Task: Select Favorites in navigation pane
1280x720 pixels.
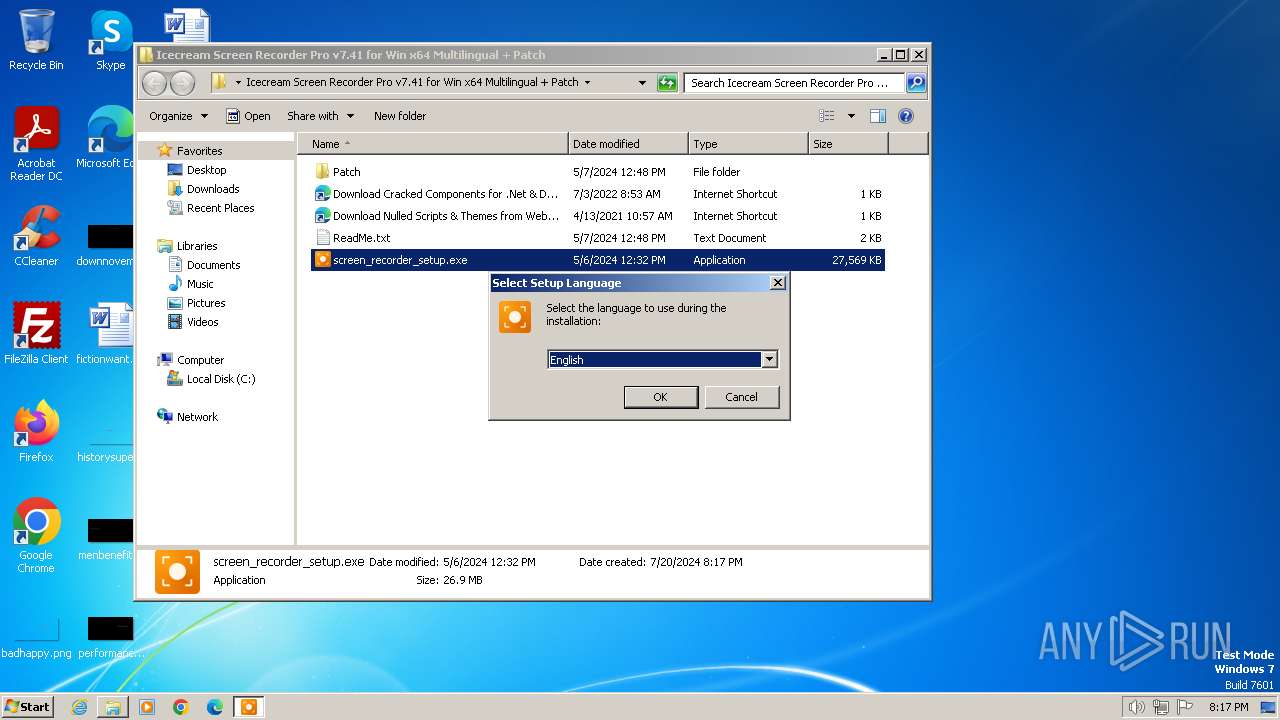Action: point(199,151)
